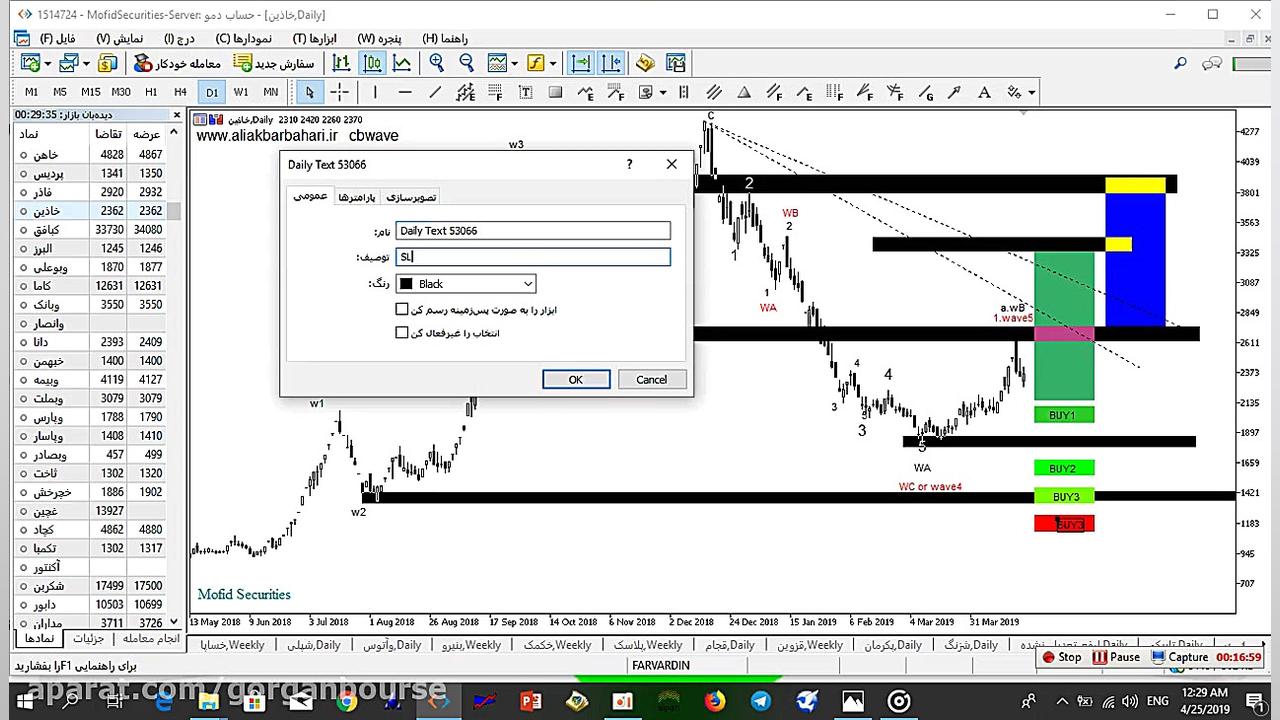1280x720 pixels.
Task: Open Telegram from the taskbar
Action: click(760, 702)
